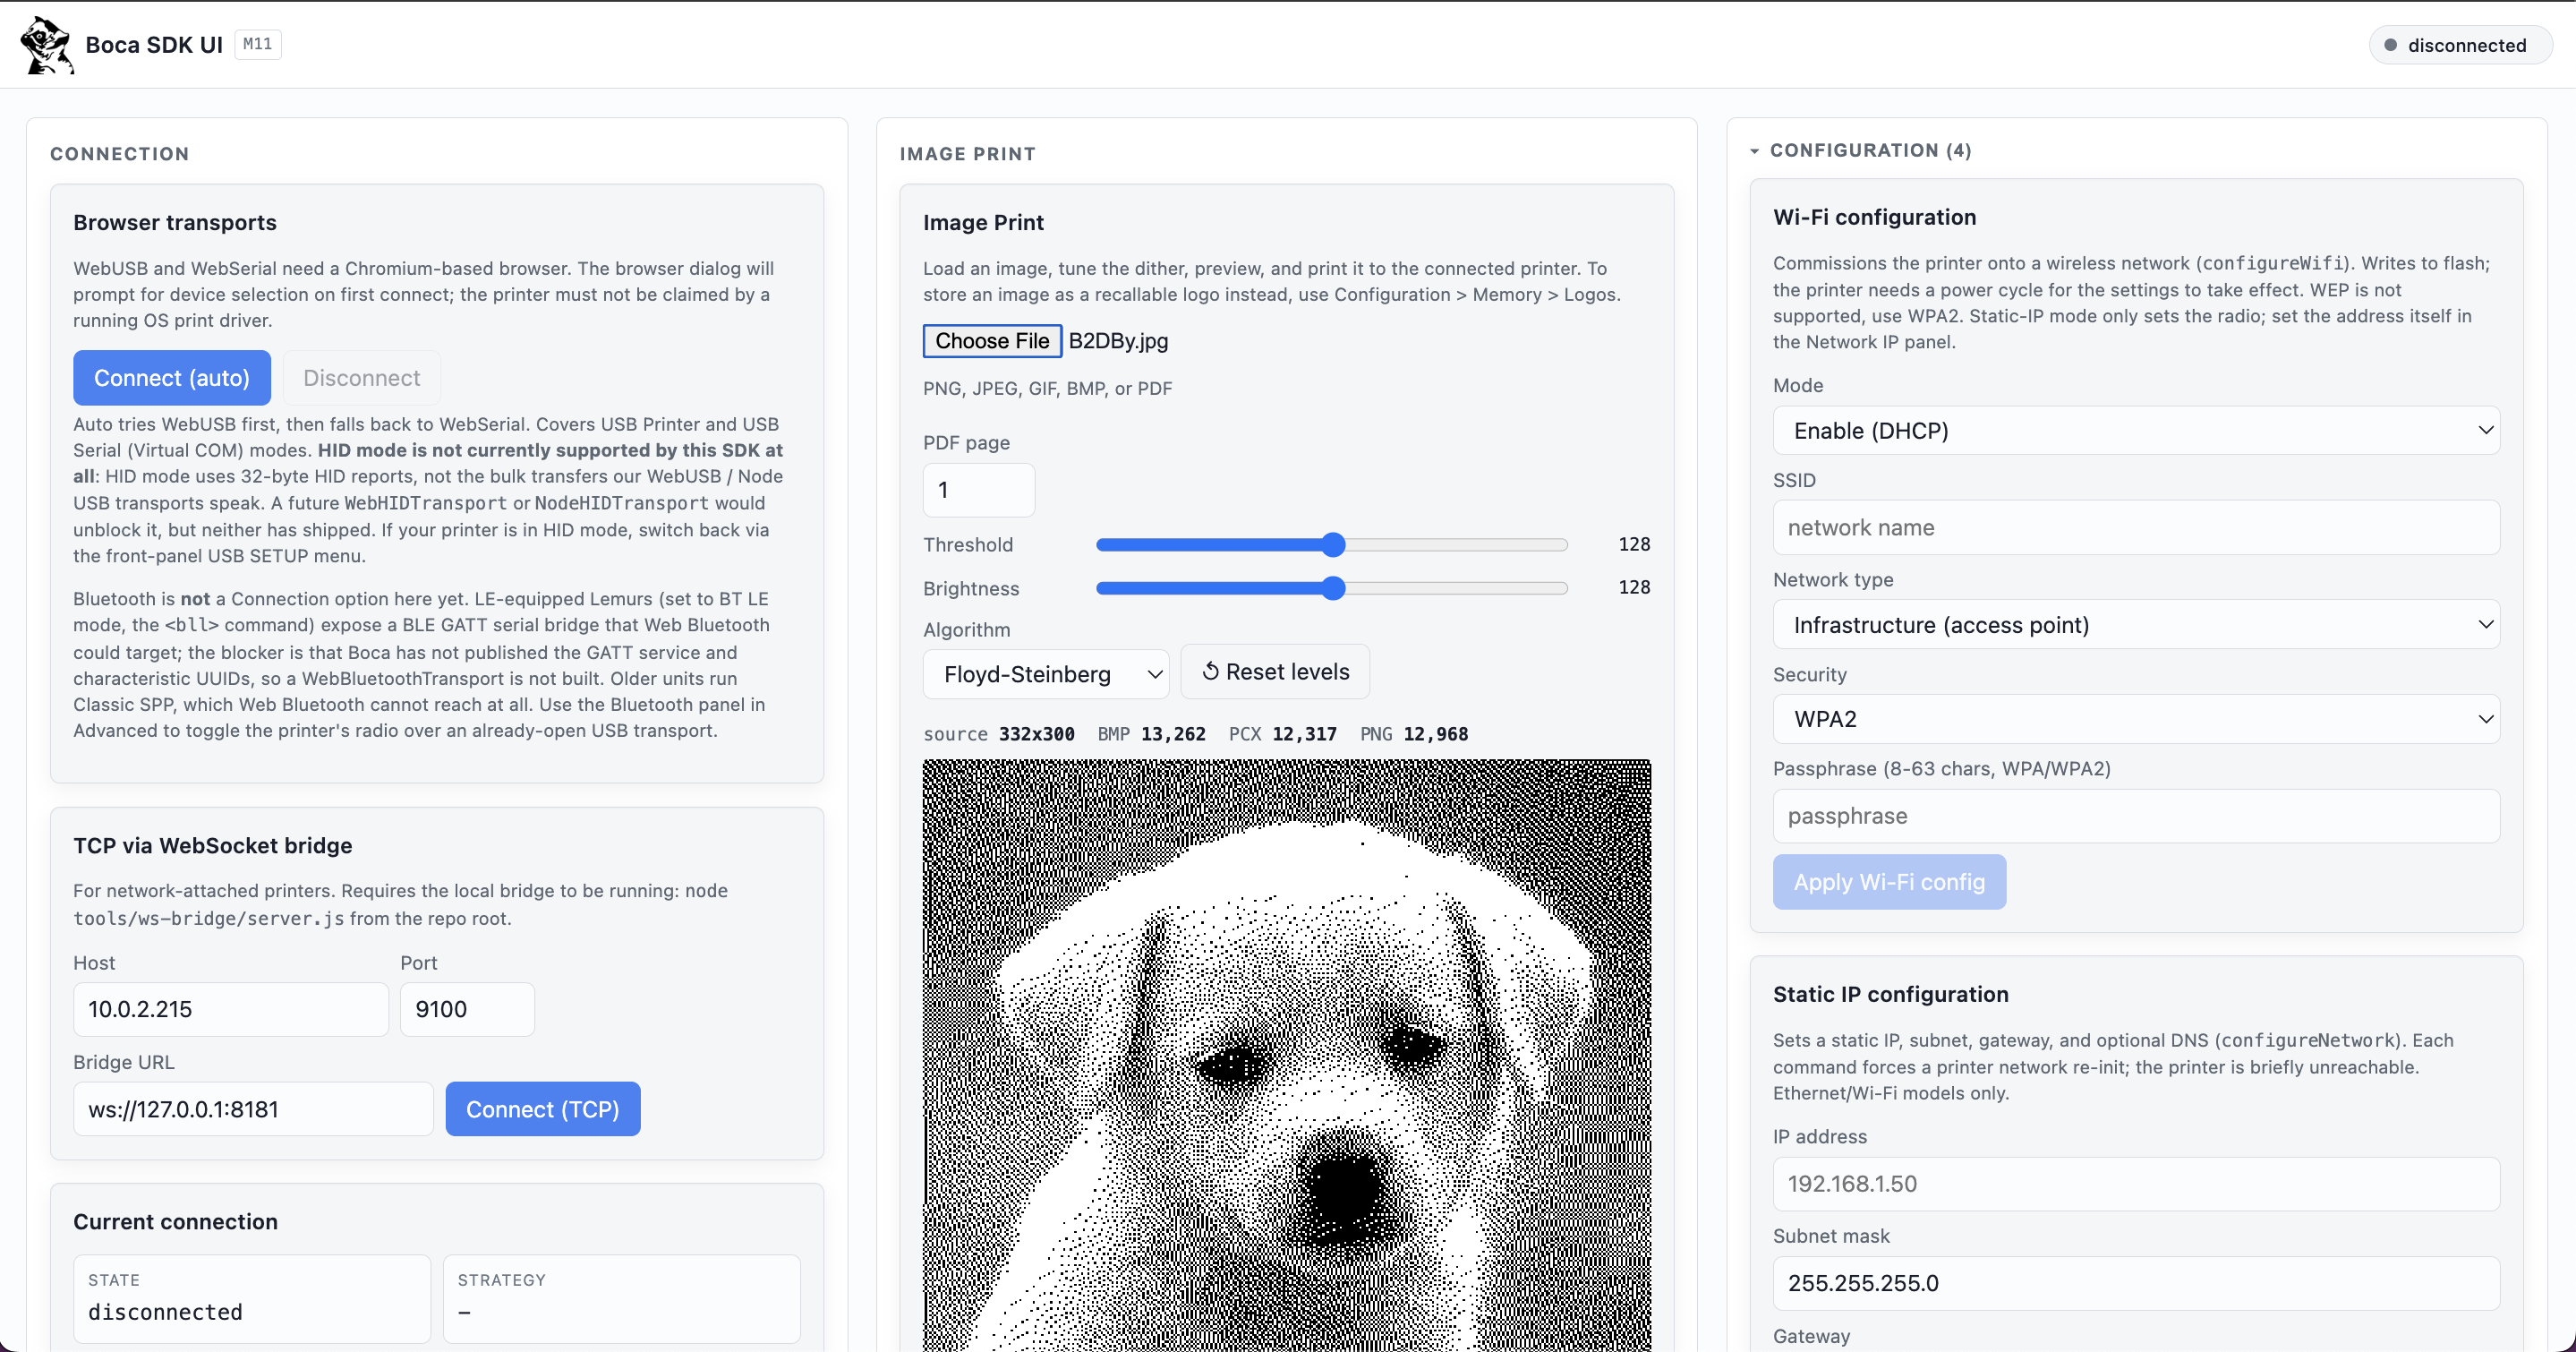Click the Static IP configuration heading
The width and height of the screenshot is (2576, 1352).
(x=1890, y=994)
